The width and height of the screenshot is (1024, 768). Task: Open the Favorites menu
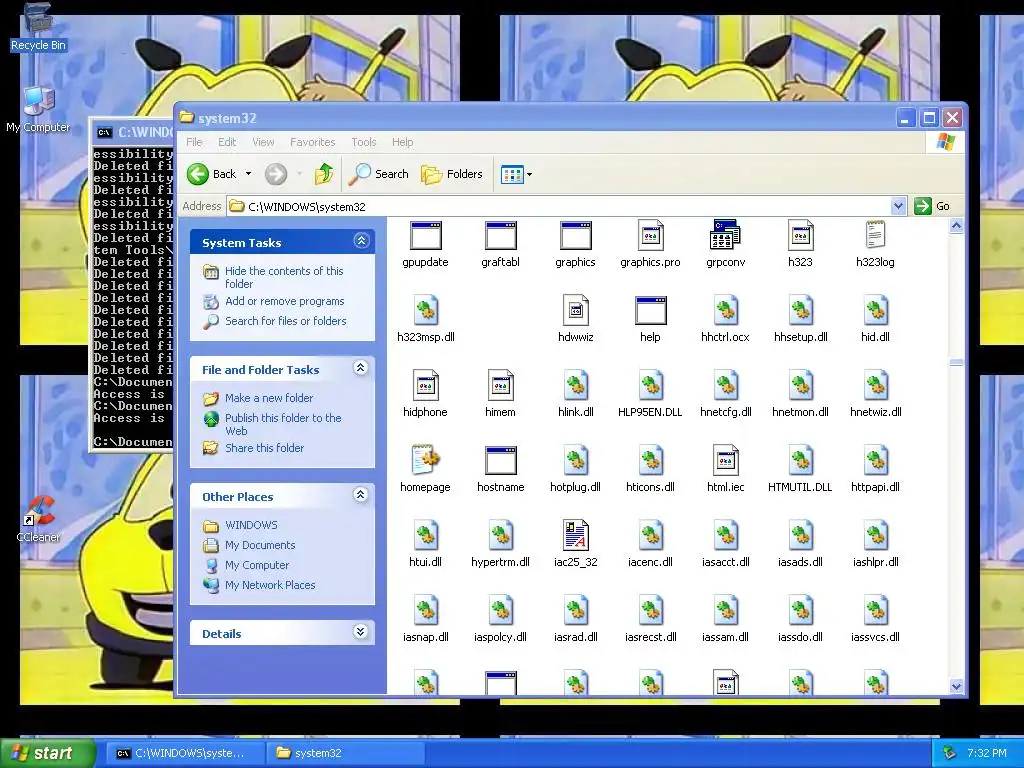[312, 142]
